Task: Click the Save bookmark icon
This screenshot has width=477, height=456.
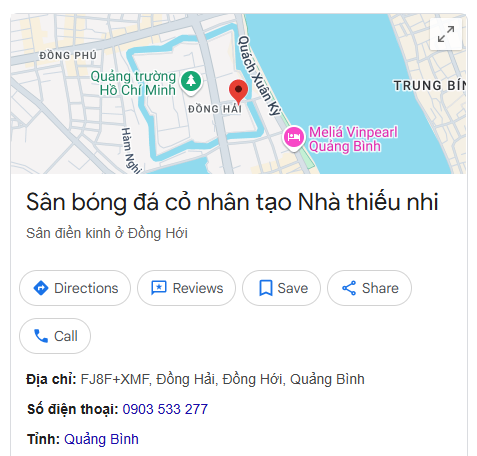Action: [266, 288]
